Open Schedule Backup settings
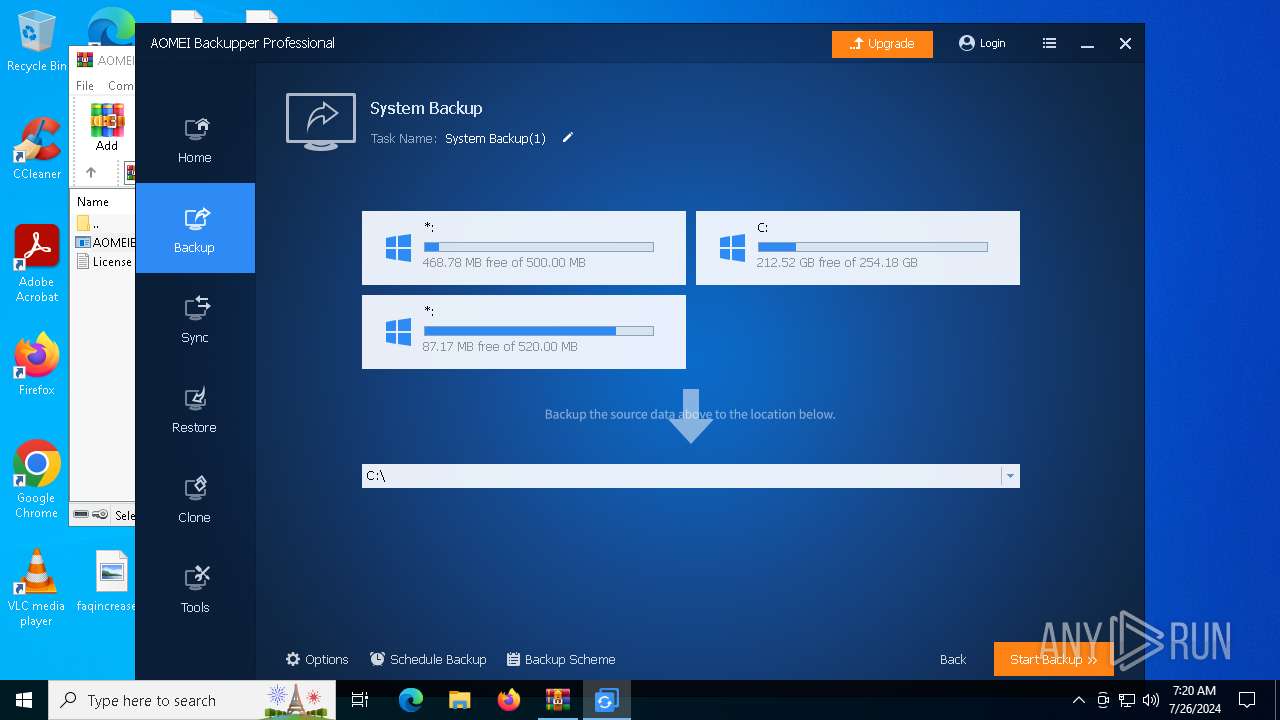Image resolution: width=1280 pixels, height=720 pixels. click(428, 659)
